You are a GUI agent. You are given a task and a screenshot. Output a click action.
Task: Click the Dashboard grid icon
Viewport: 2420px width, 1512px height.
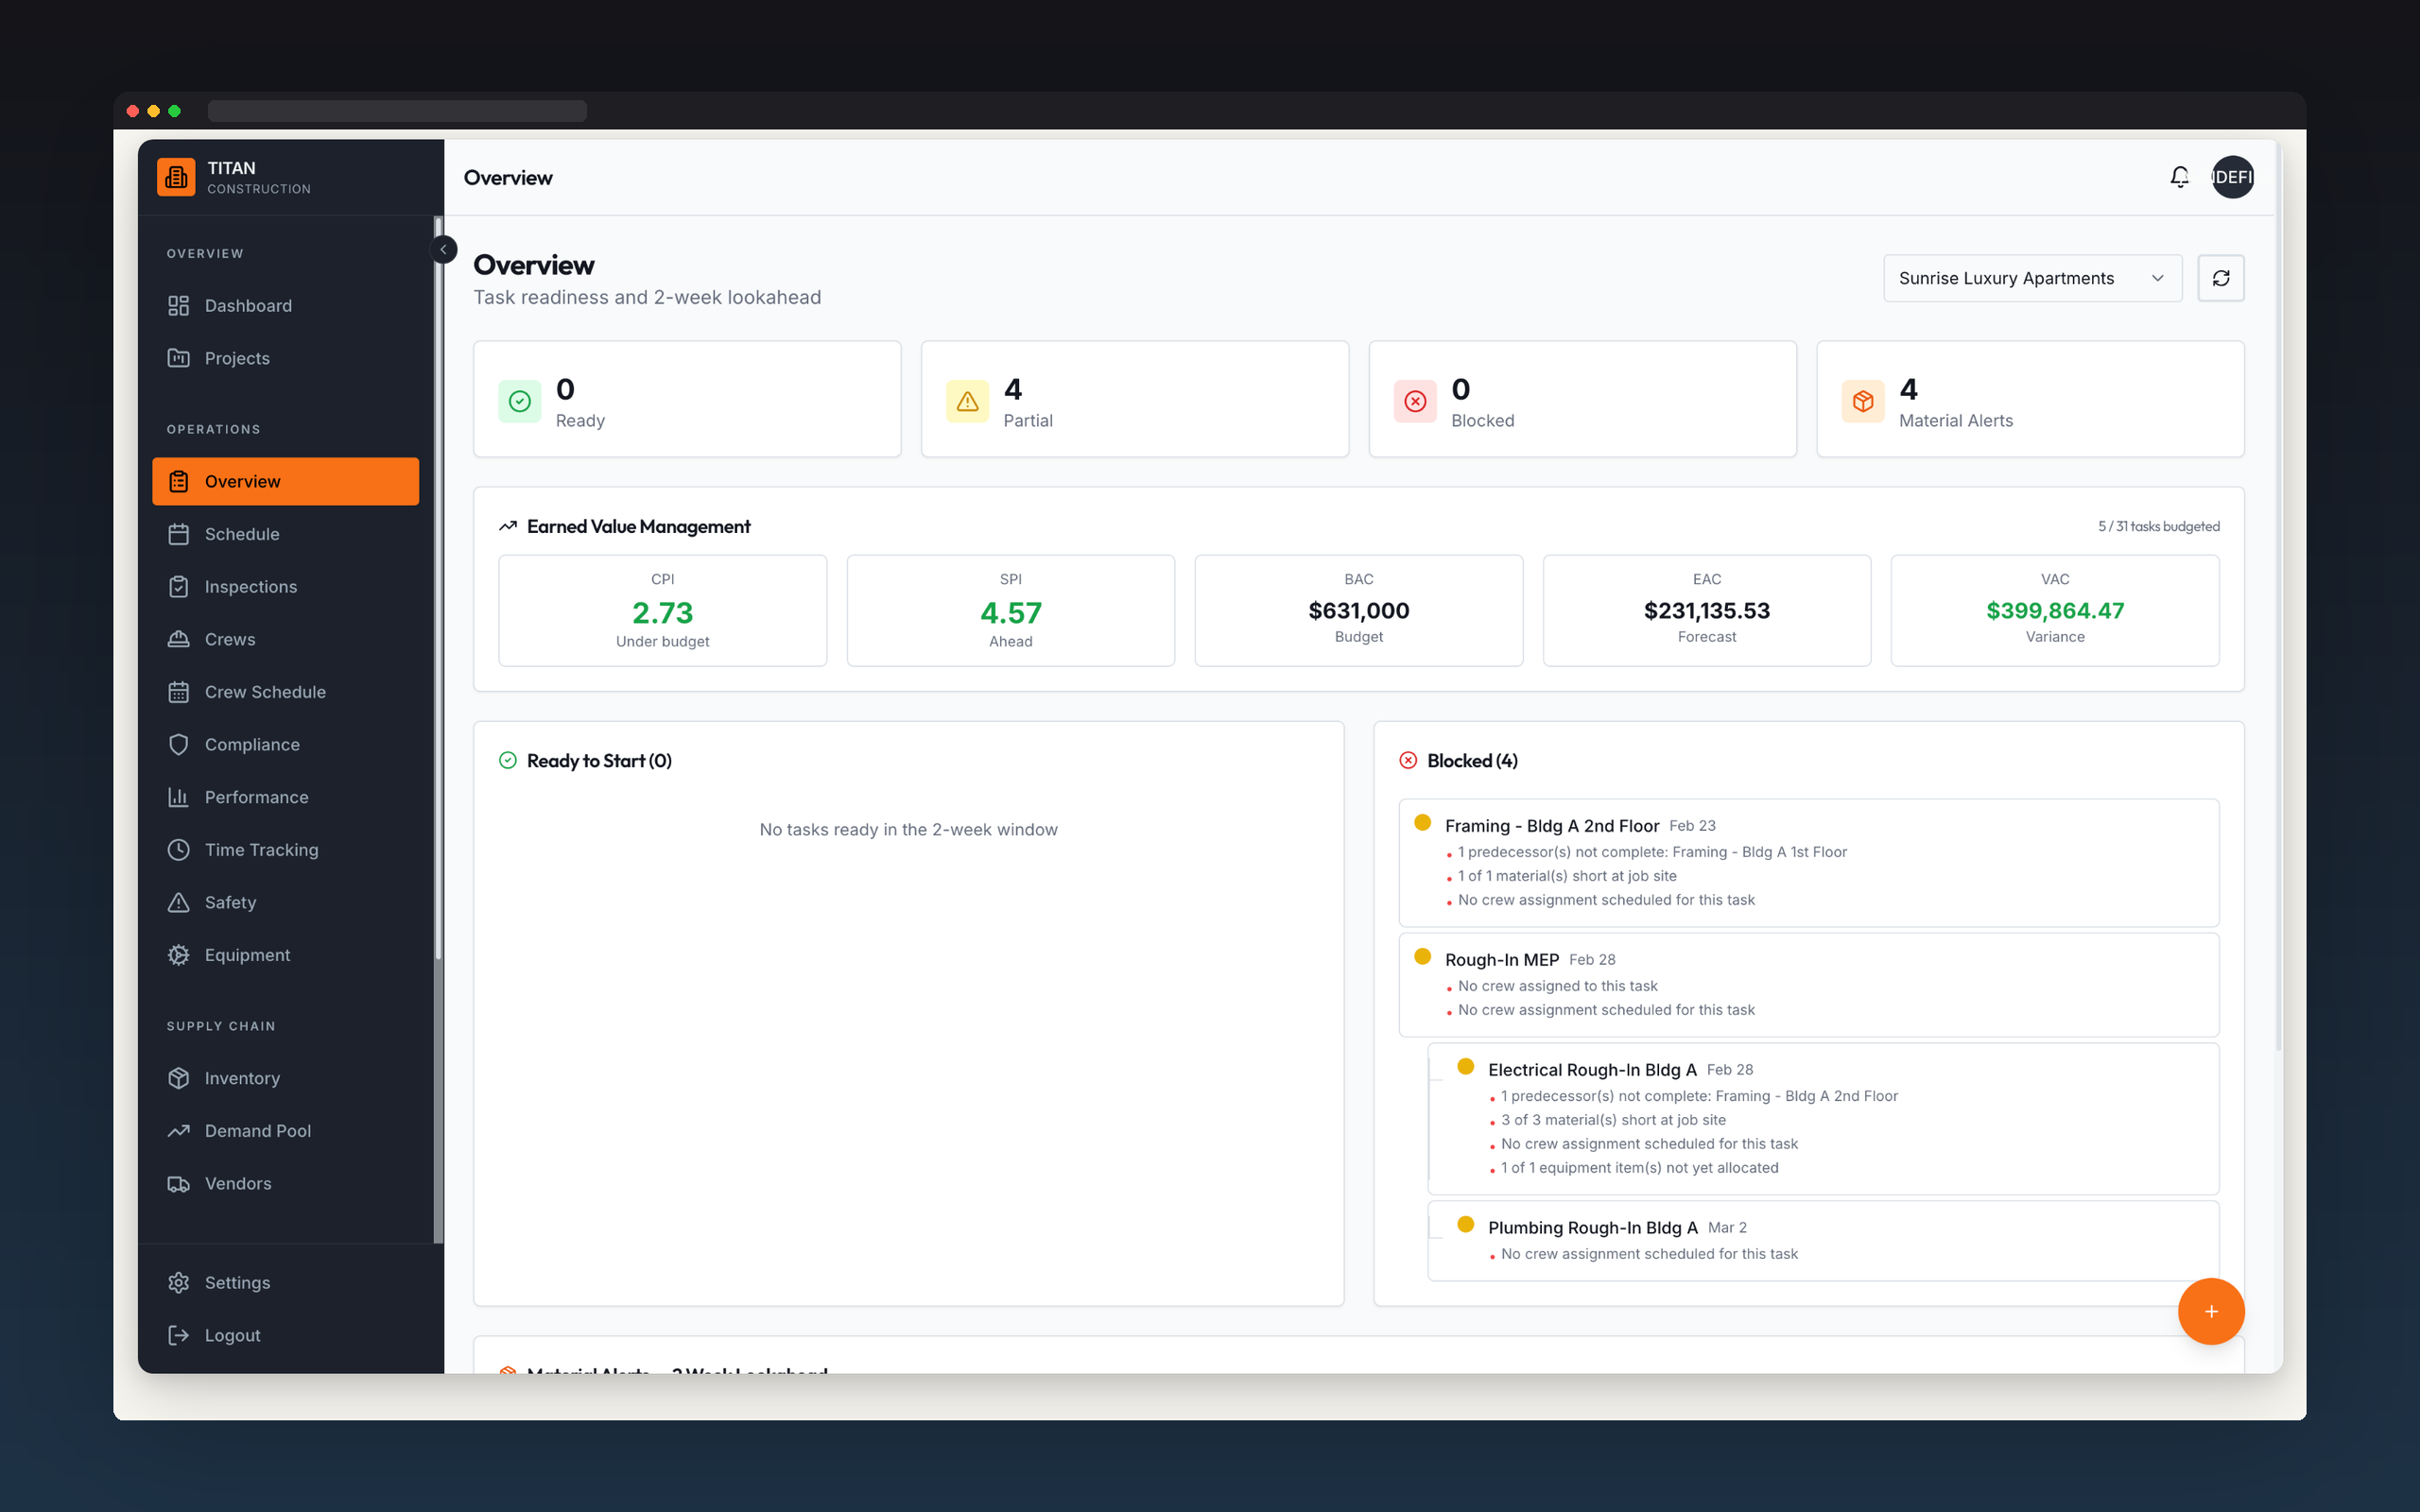click(x=179, y=306)
